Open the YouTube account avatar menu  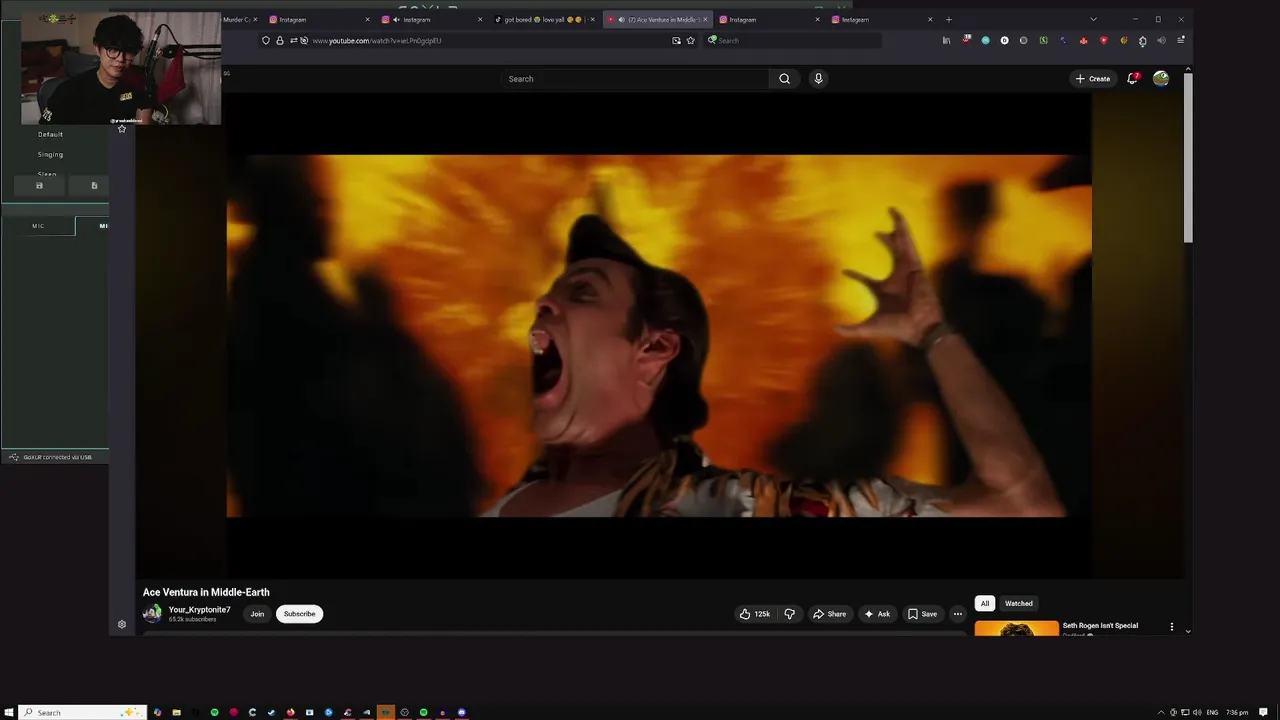(x=1161, y=78)
